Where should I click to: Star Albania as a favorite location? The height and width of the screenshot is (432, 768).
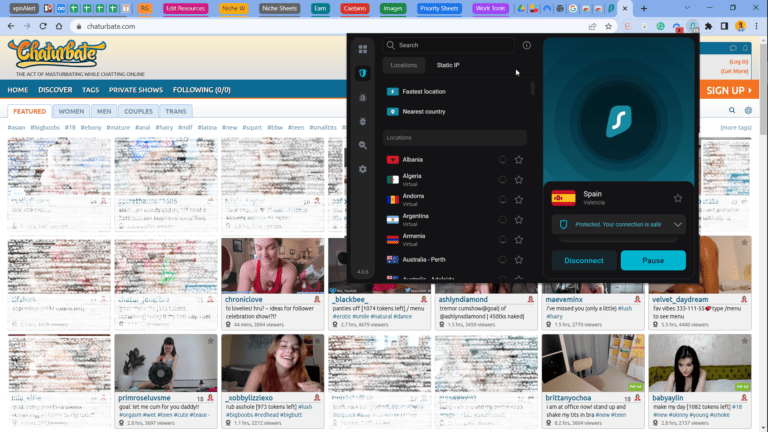coord(519,160)
